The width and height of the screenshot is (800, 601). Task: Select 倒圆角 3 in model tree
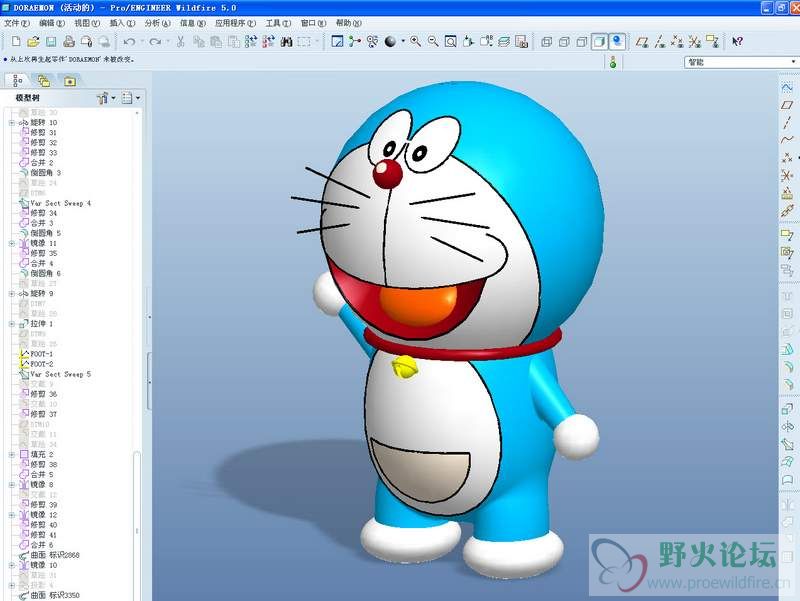tap(40, 173)
